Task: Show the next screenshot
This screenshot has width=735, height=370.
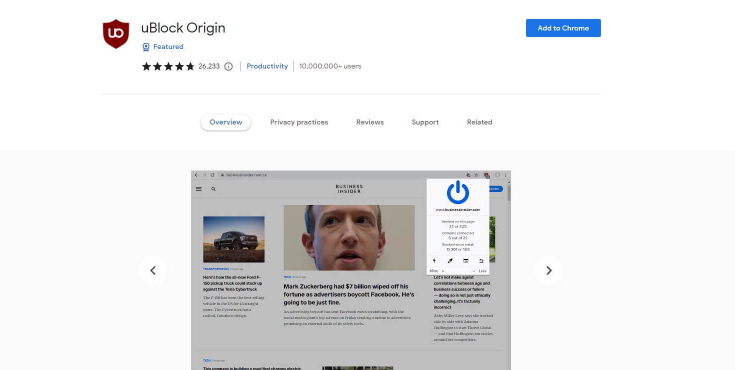Action: pyautogui.click(x=549, y=271)
